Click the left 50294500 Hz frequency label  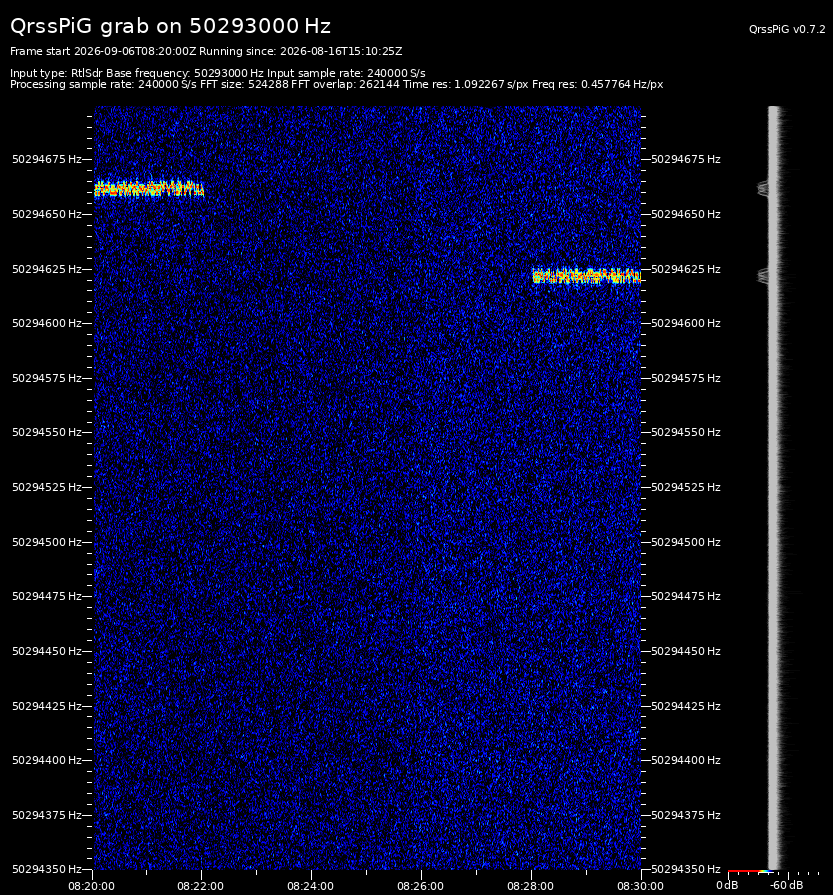click(x=47, y=542)
